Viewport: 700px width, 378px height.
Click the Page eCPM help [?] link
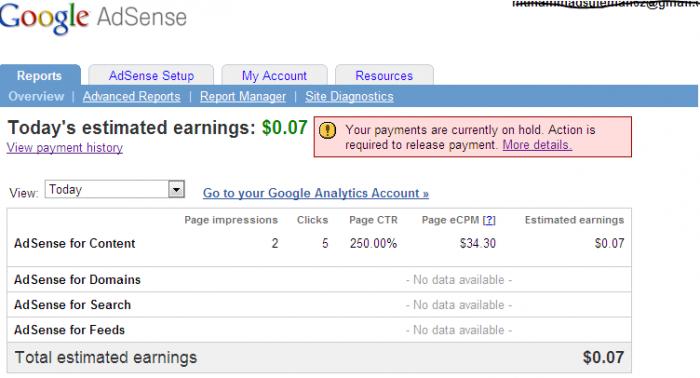489,220
